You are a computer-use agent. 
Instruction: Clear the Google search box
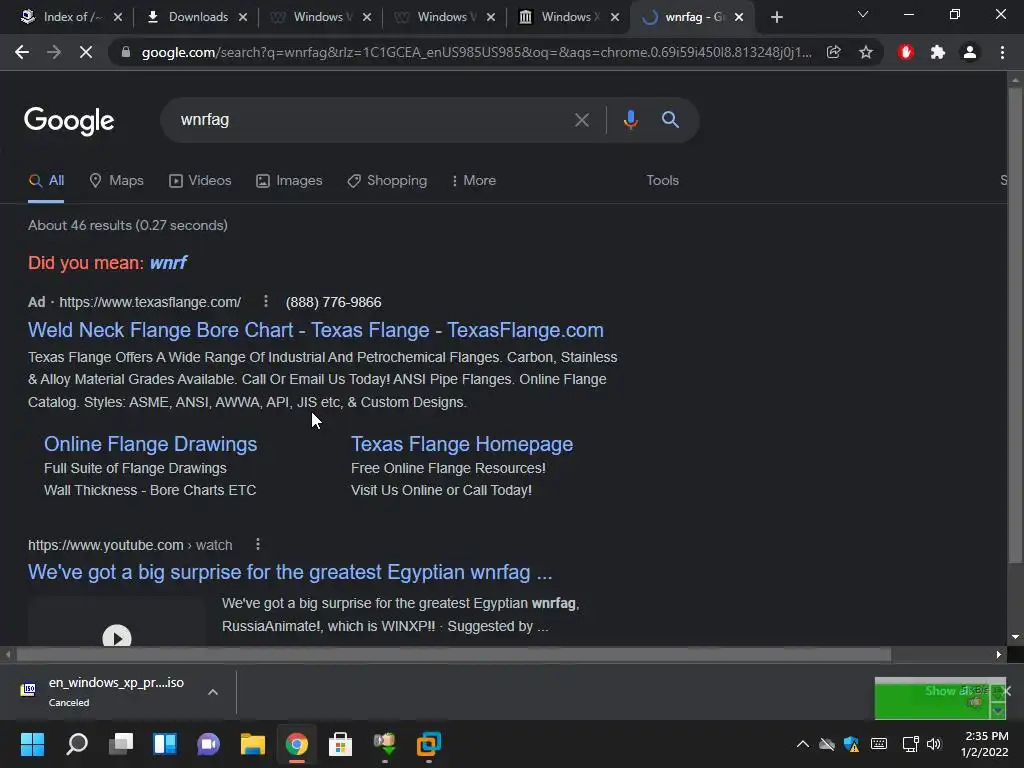click(581, 120)
